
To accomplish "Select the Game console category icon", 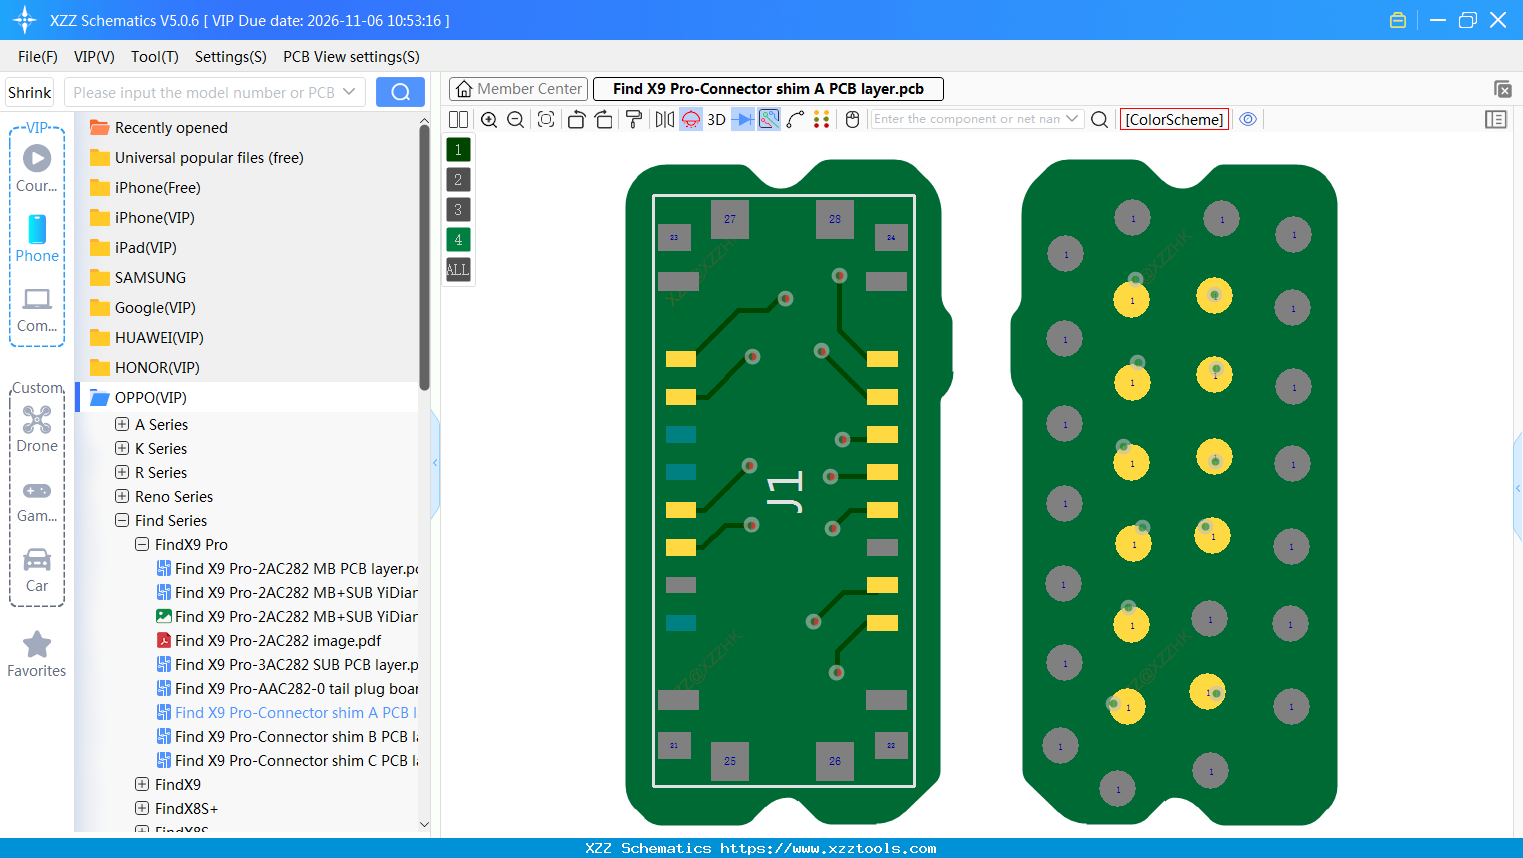I will click(37, 490).
